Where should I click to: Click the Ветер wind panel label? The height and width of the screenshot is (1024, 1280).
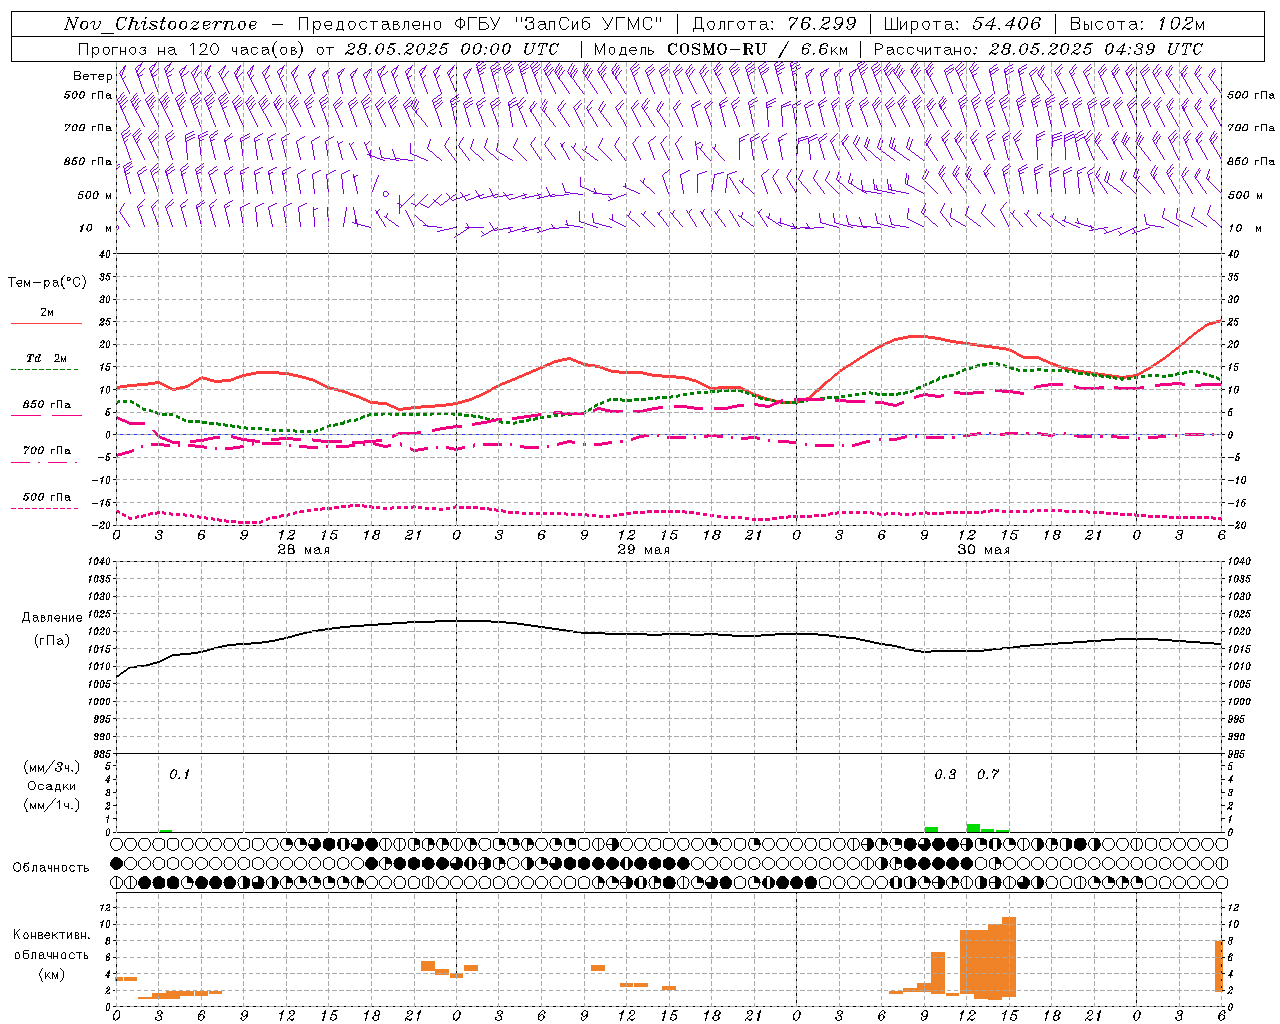pyautogui.click(x=93, y=76)
